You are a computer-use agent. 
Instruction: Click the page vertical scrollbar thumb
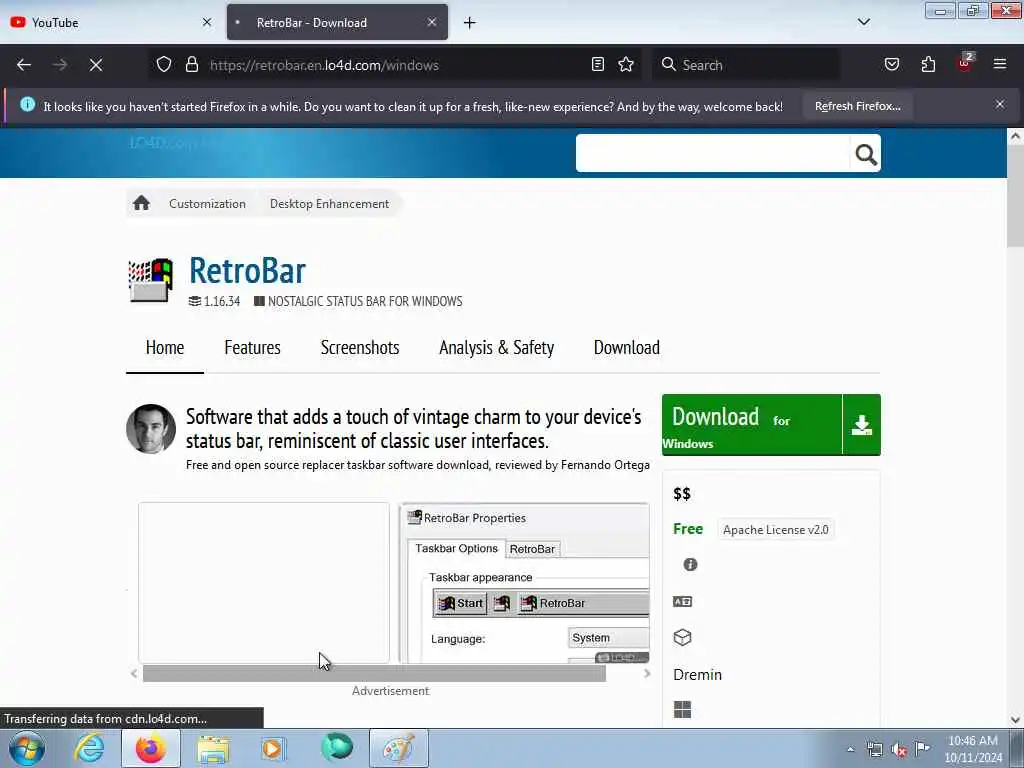[x=1015, y=195]
